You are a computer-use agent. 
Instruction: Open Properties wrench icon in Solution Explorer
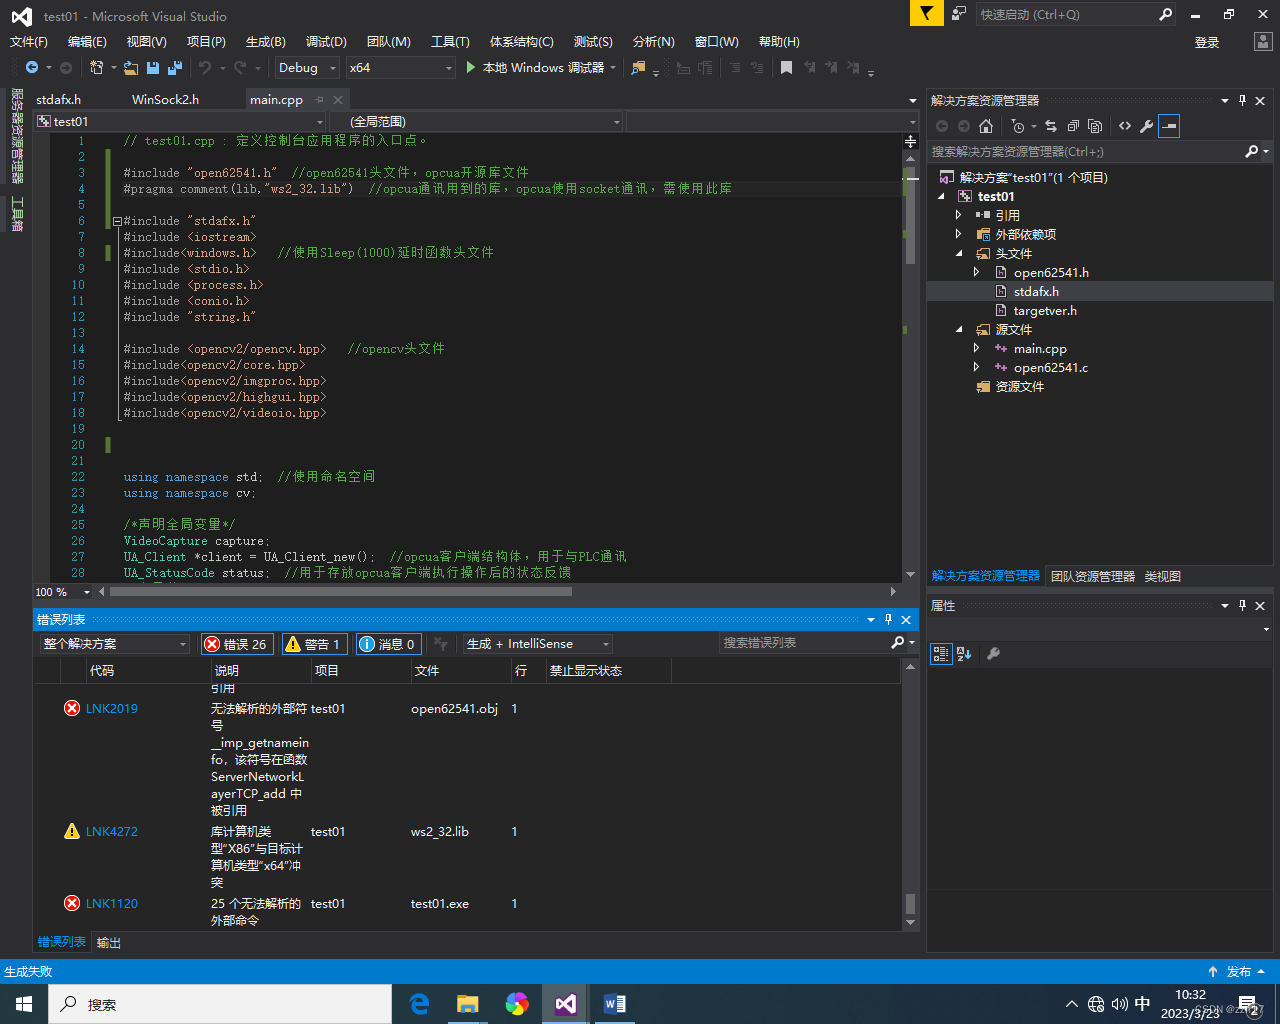tap(1146, 126)
